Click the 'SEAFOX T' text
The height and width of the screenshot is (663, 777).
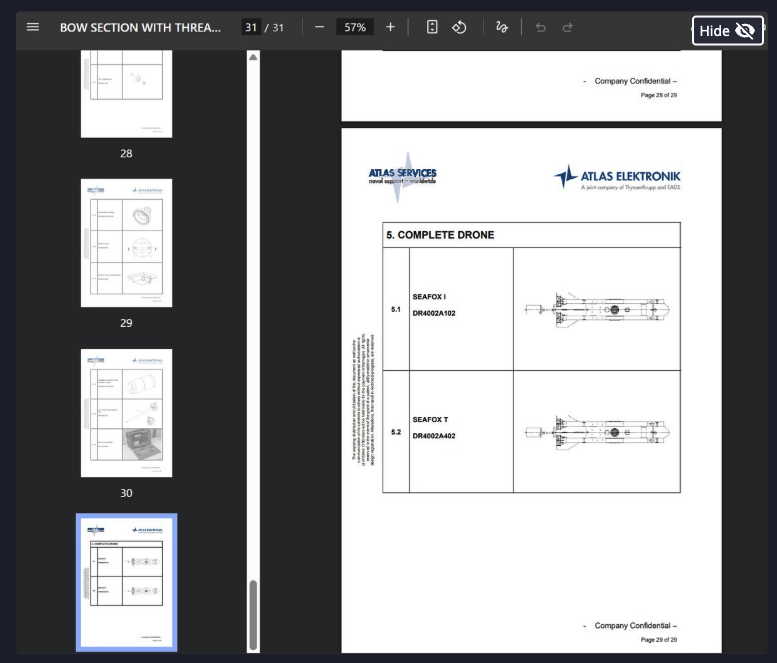tap(430, 419)
